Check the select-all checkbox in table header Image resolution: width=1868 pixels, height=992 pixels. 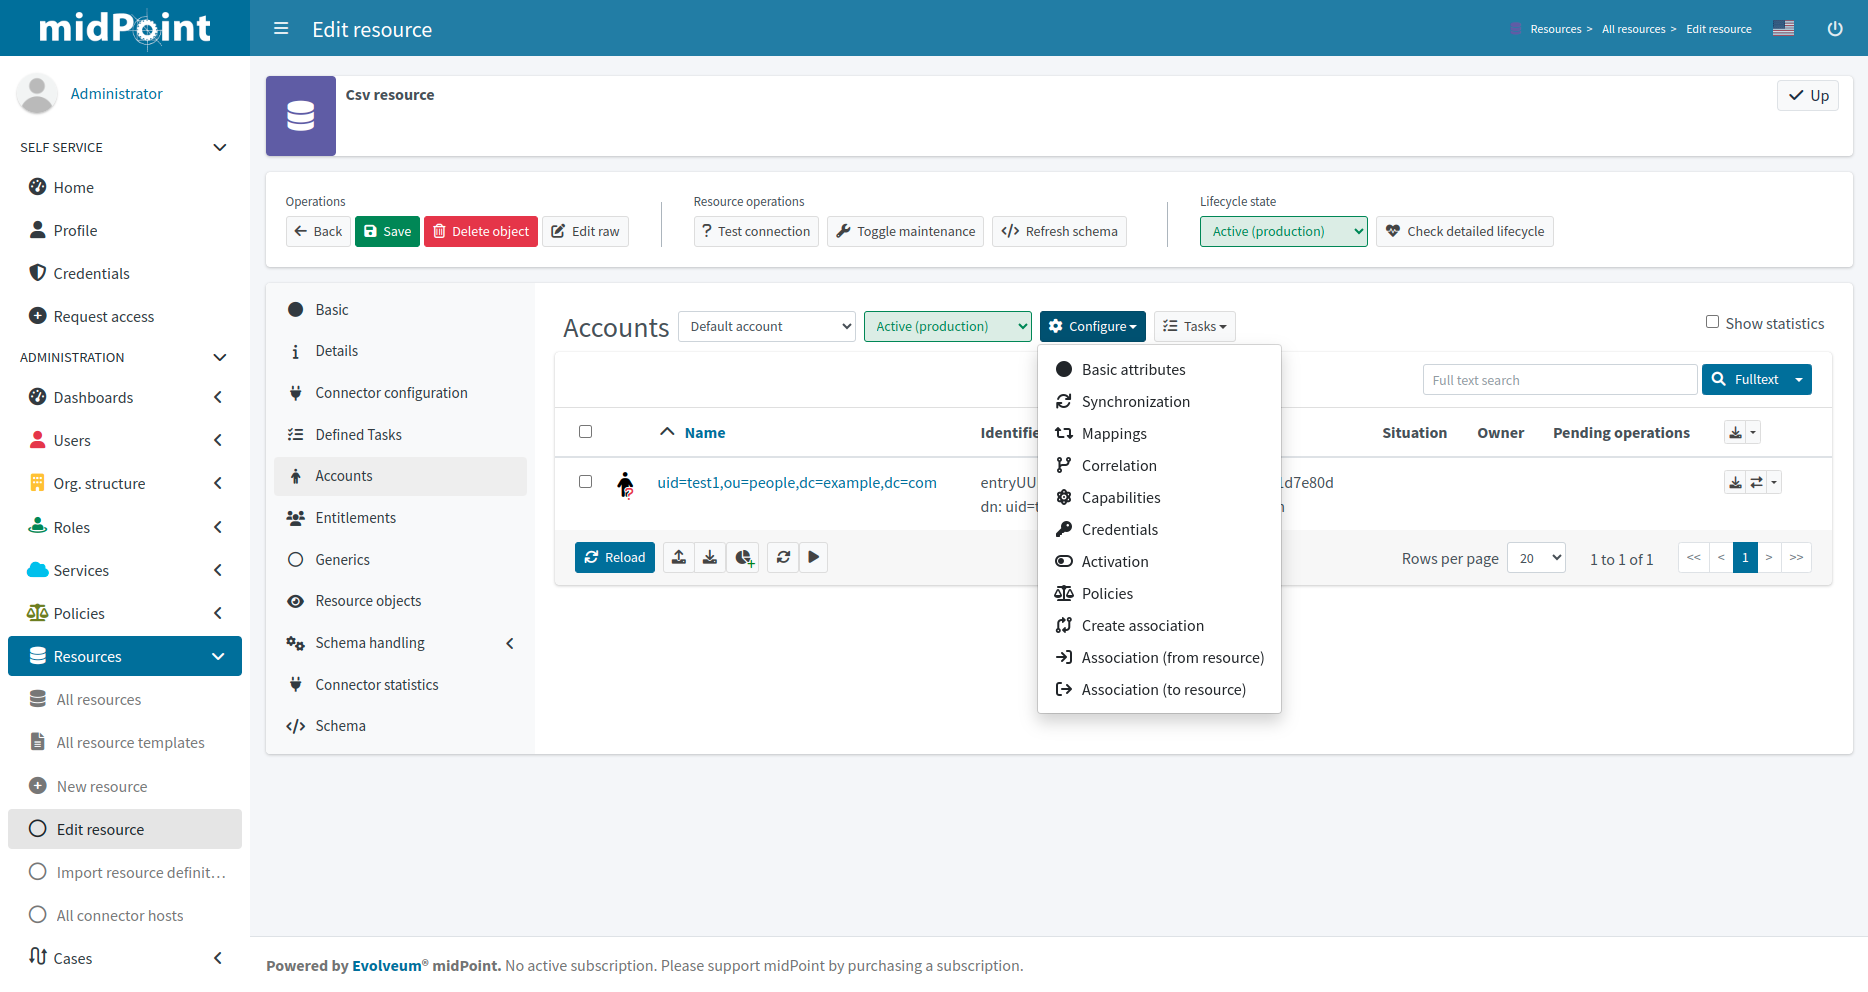click(586, 432)
